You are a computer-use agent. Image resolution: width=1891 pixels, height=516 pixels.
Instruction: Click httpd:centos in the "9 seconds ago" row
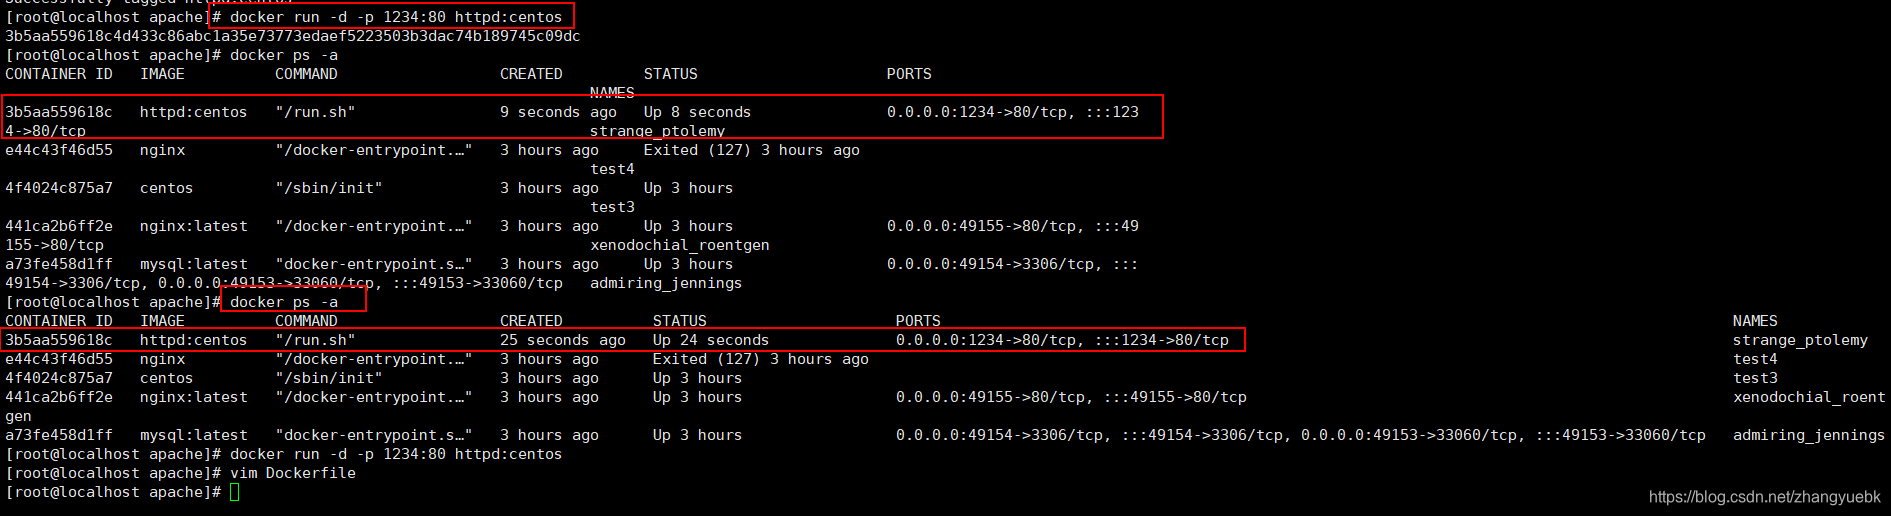[193, 112]
